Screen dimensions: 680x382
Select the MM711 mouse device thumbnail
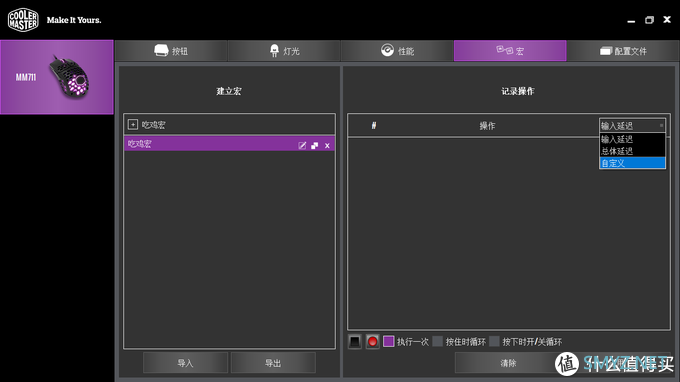coord(57,77)
